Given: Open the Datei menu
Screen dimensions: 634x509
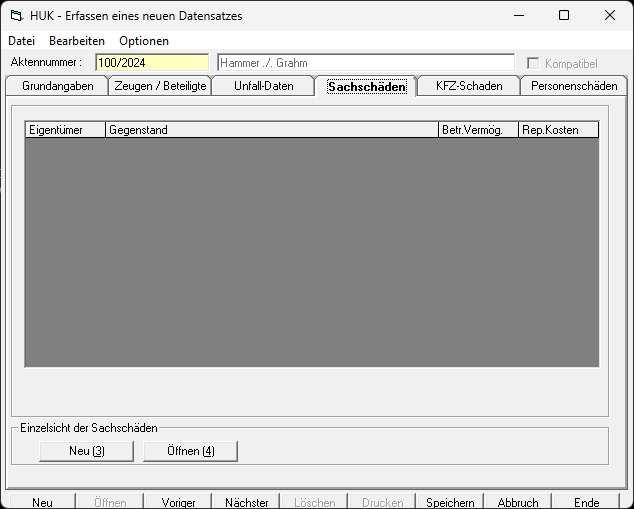Looking at the screenshot, I should [x=21, y=41].
